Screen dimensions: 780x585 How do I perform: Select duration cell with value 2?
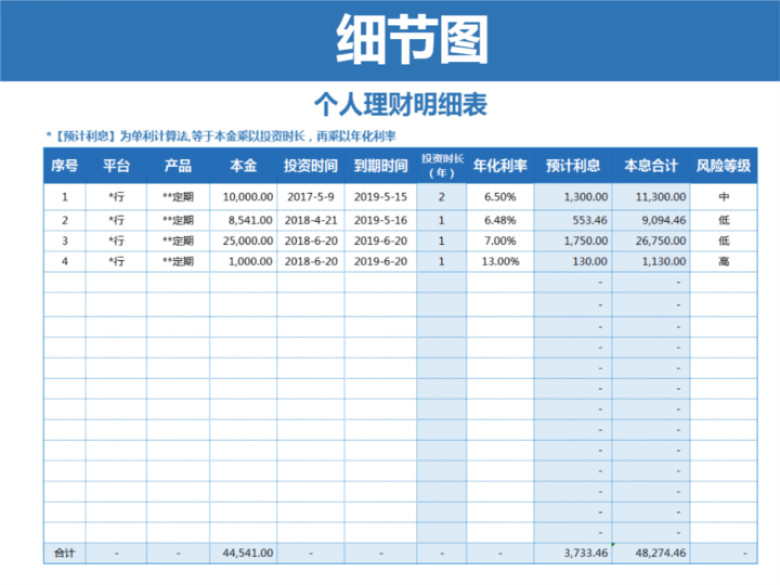coord(442,197)
